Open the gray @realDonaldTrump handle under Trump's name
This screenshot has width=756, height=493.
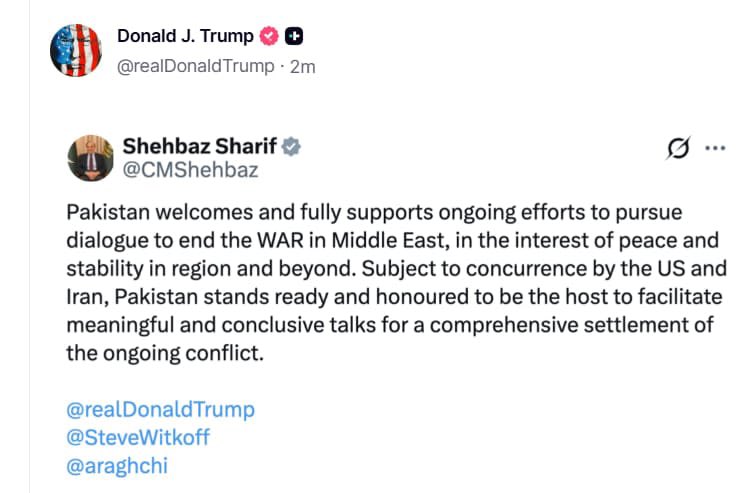coord(195,66)
